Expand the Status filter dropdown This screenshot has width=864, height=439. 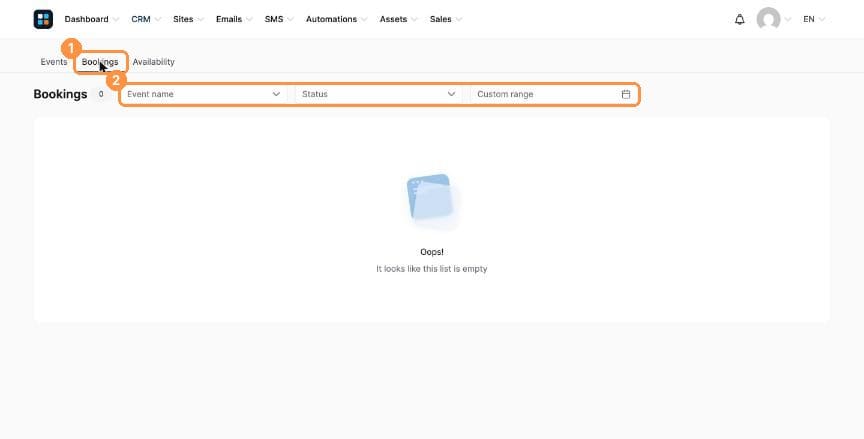[x=379, y=94]
